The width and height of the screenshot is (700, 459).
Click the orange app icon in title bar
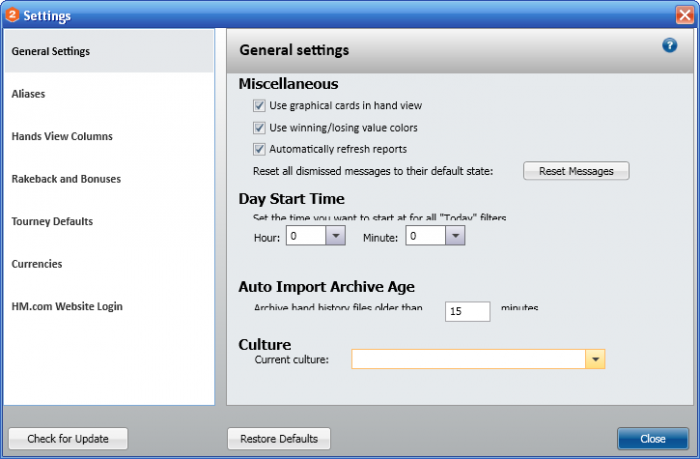click(x=12, y=15)
